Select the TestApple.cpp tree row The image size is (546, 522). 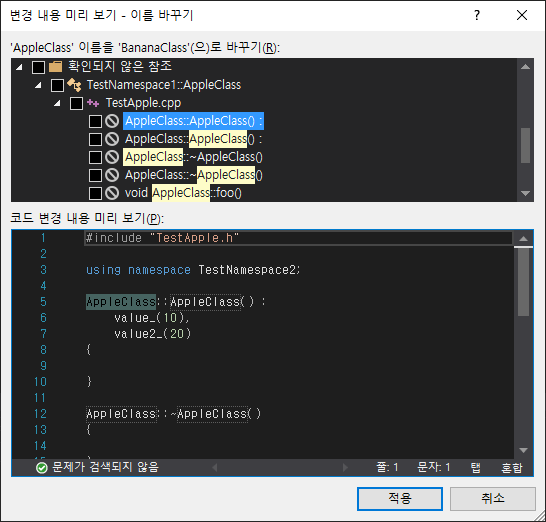point(143,103)
